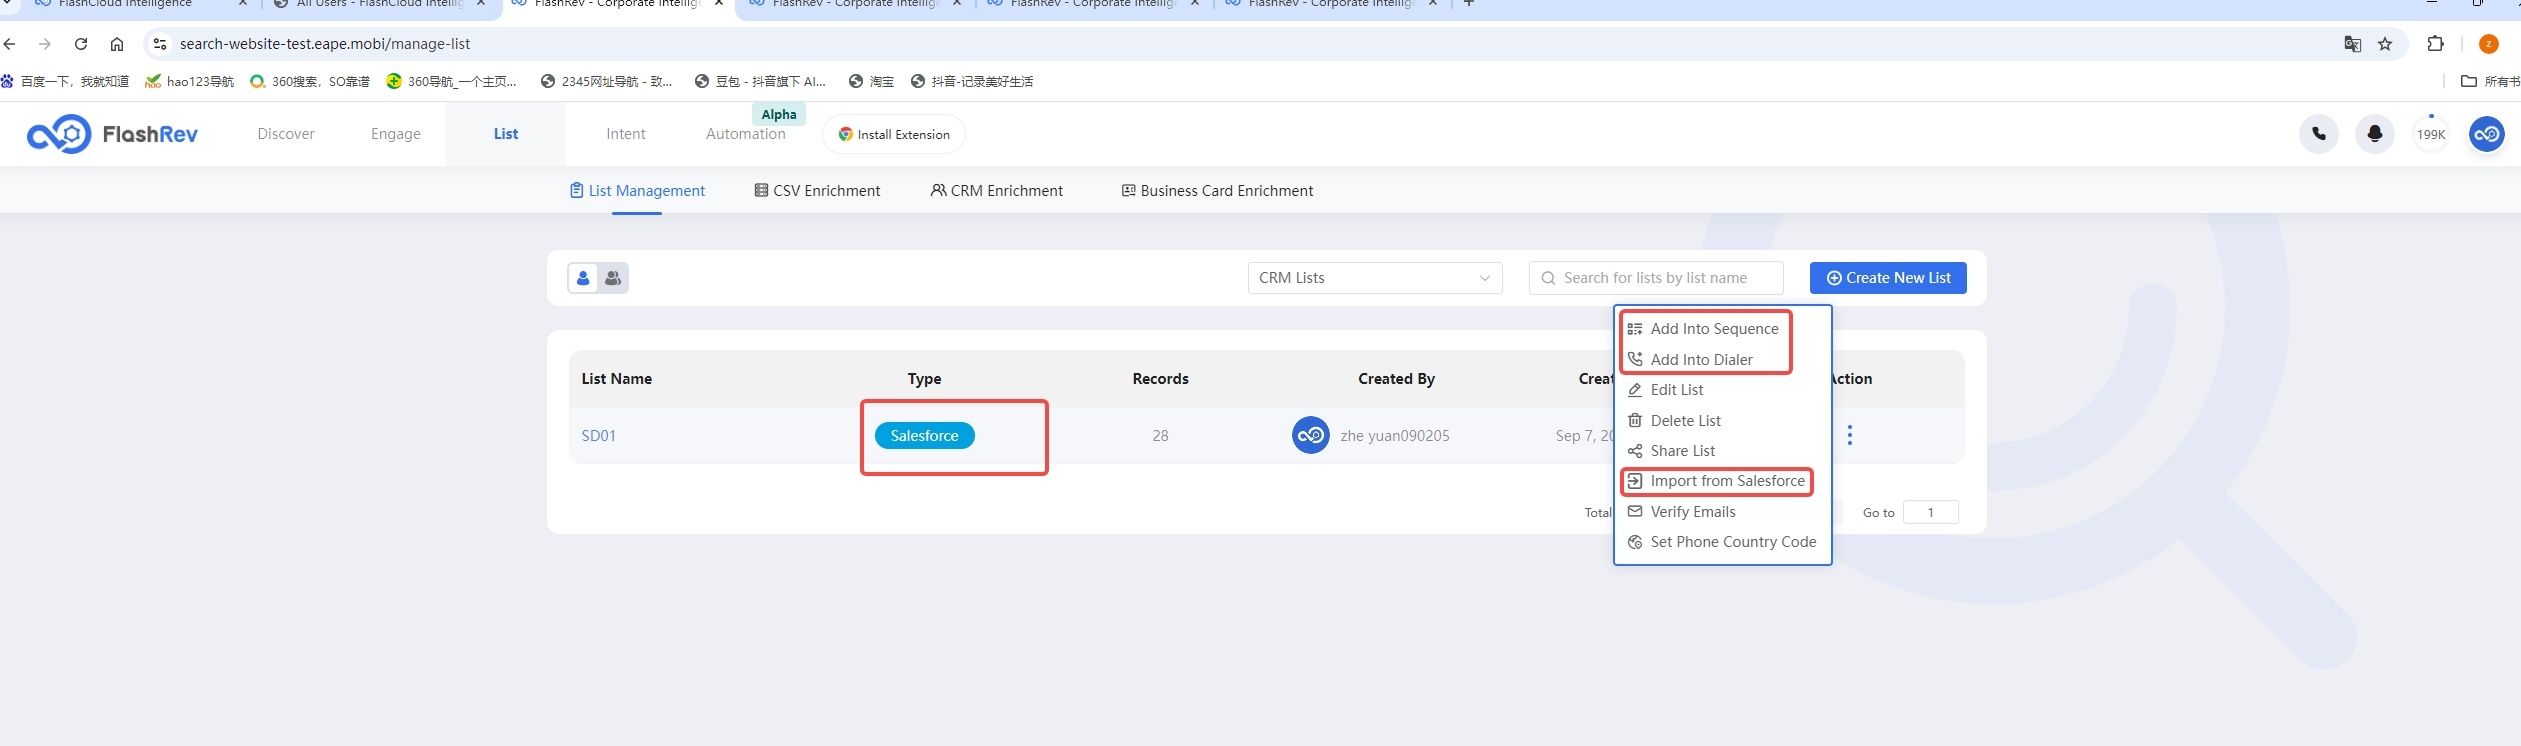Click the browser back arrow
2521x746 pixels.
point(10,44)
